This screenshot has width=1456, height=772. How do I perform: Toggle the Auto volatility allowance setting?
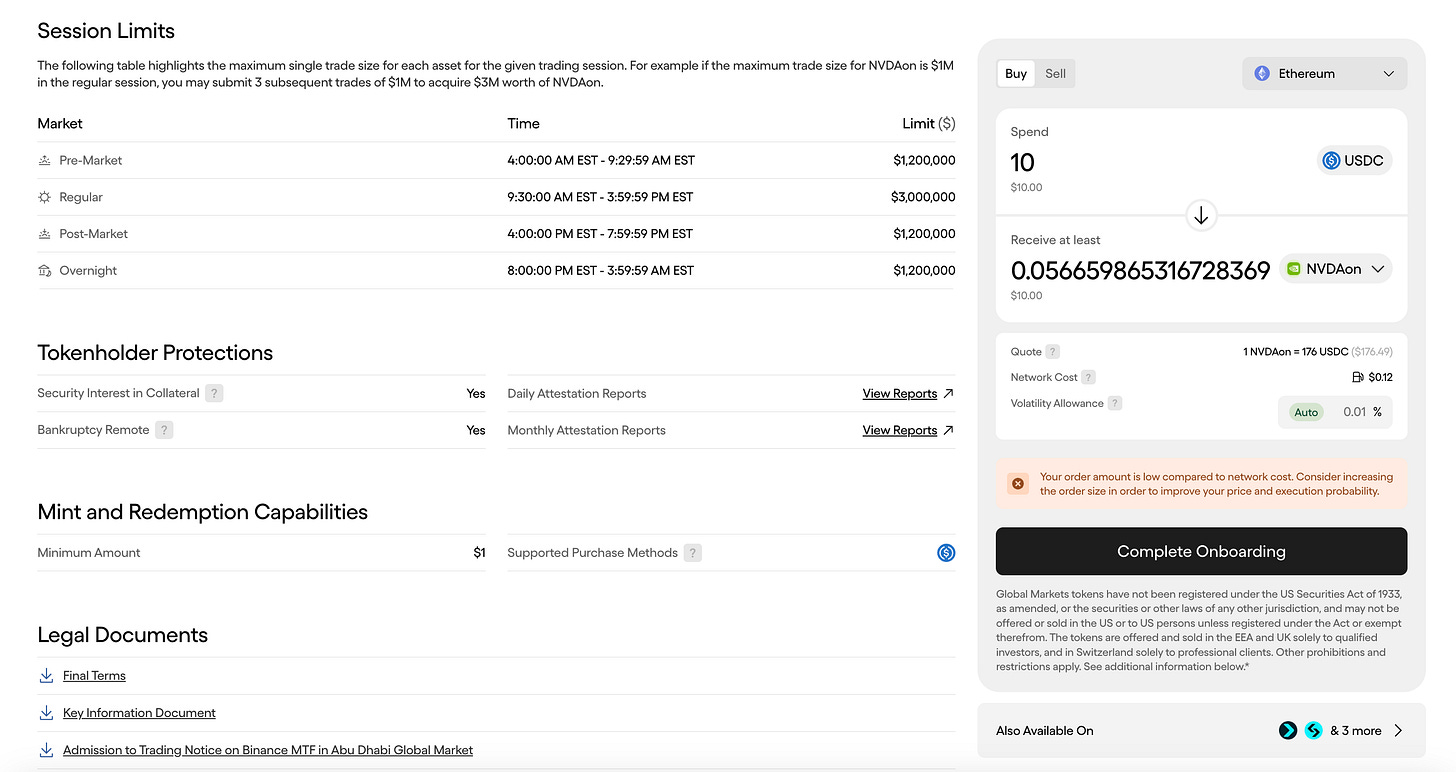[1306, 412]
